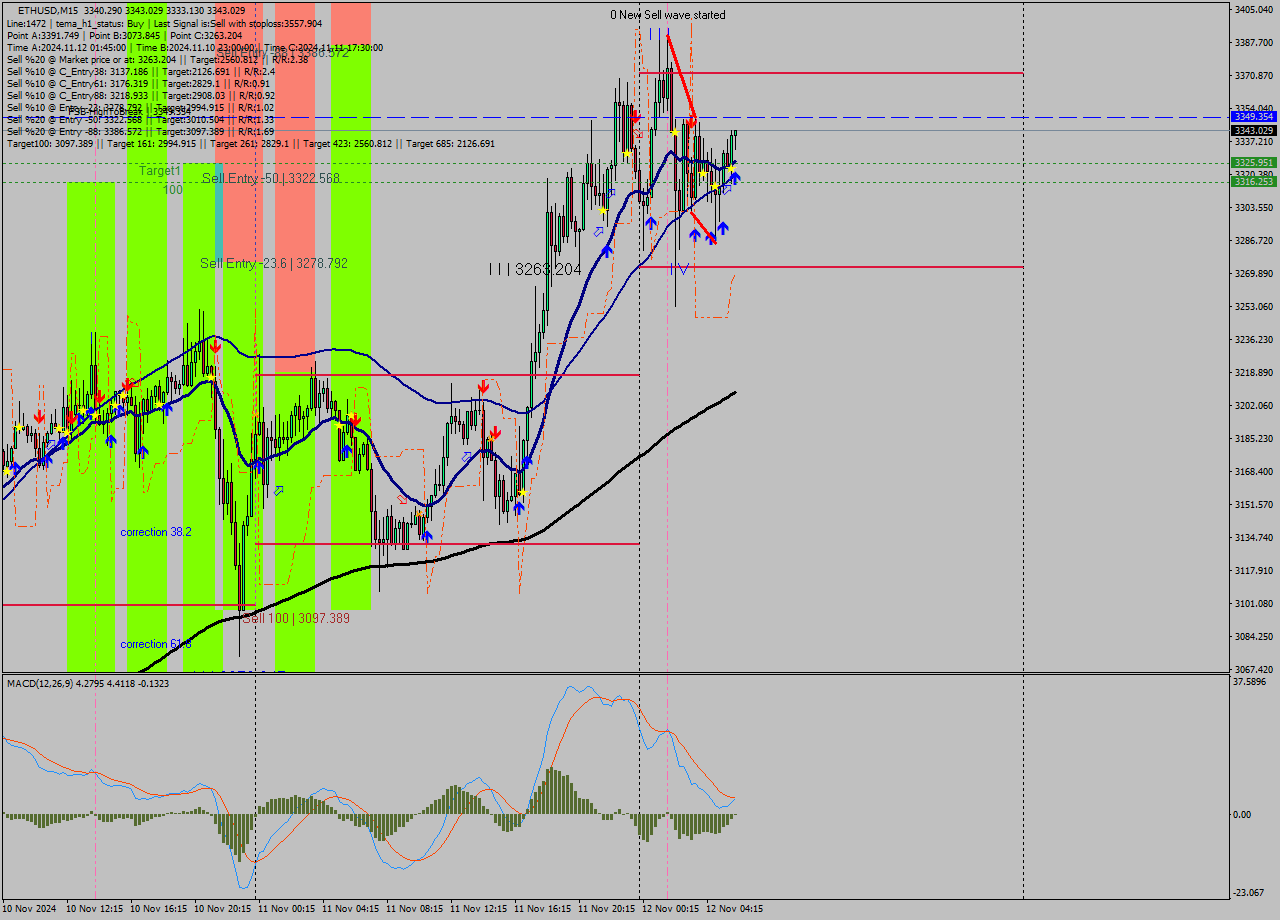Click the -23.067 MACD scale value
The image size is (1280, 920).
(1250, 892)
